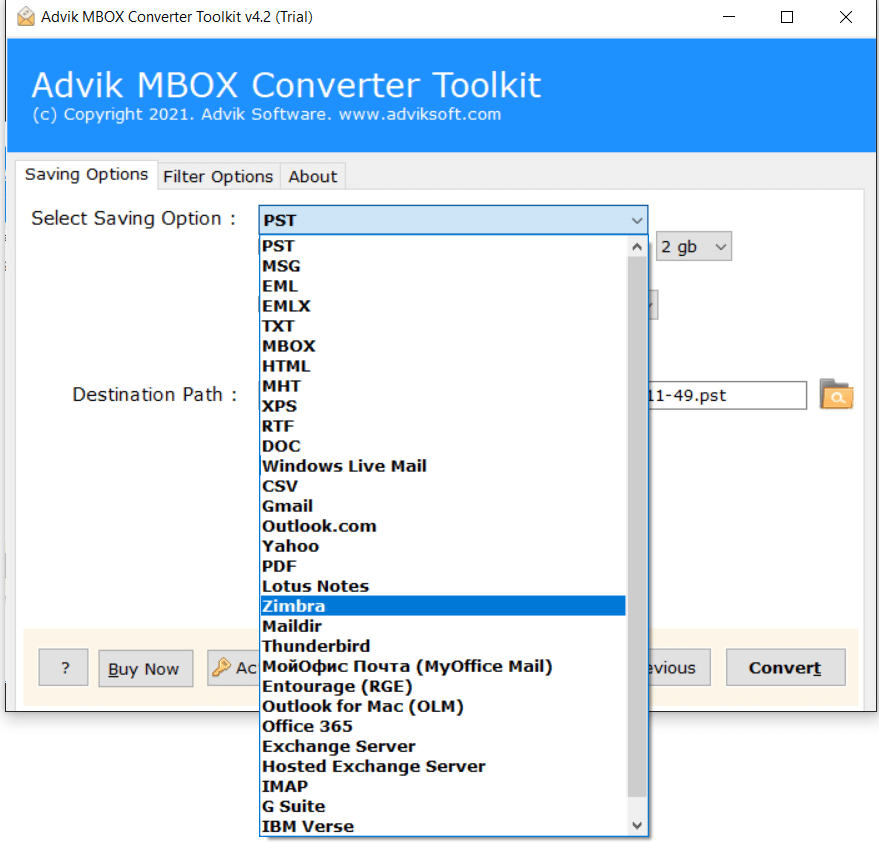879x843 pixels.
Task: Open the 2 gb split size dropdown
Action: point(693,246)
